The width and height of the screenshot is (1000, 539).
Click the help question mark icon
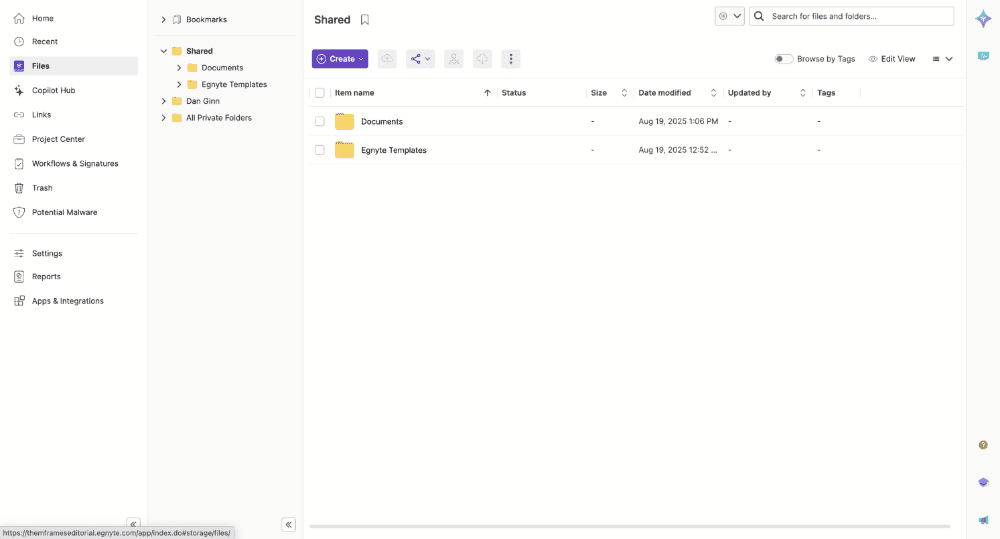click(983, 445)
